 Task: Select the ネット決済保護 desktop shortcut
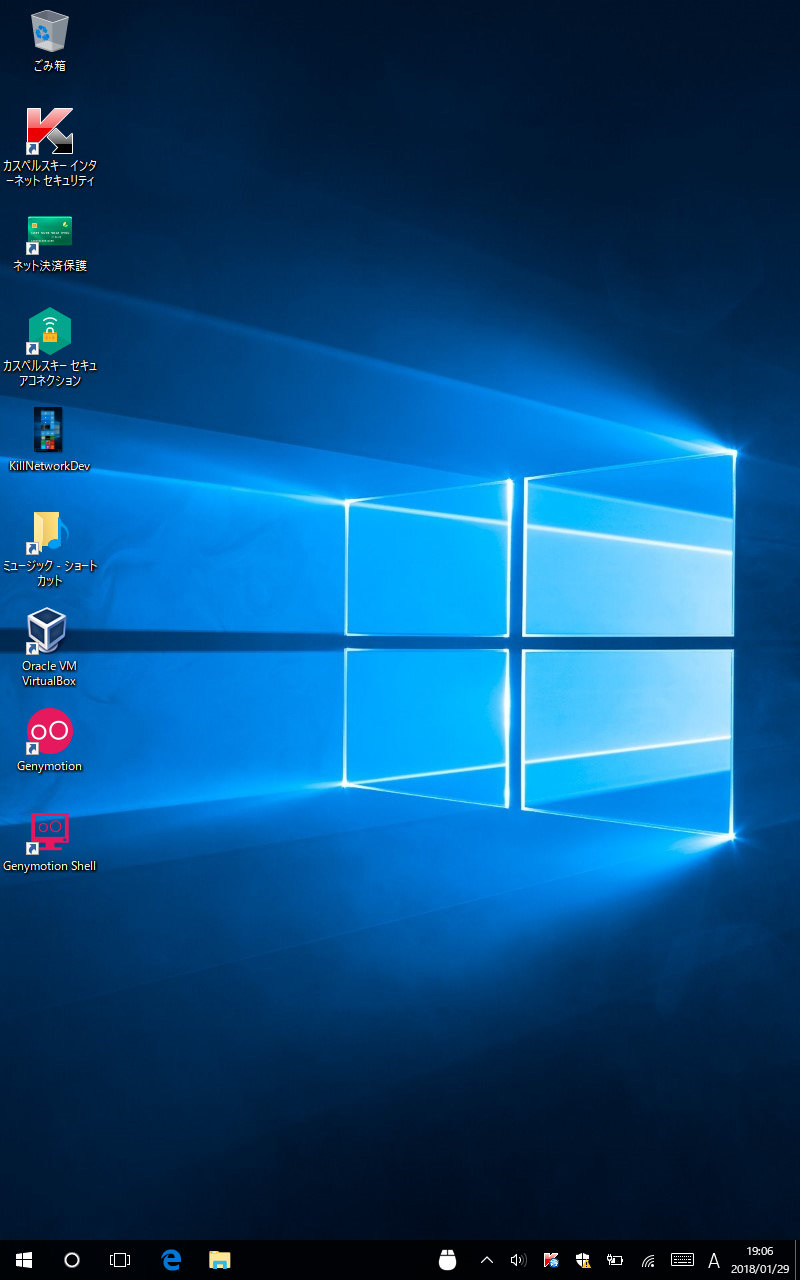click(x=50, y=243)
